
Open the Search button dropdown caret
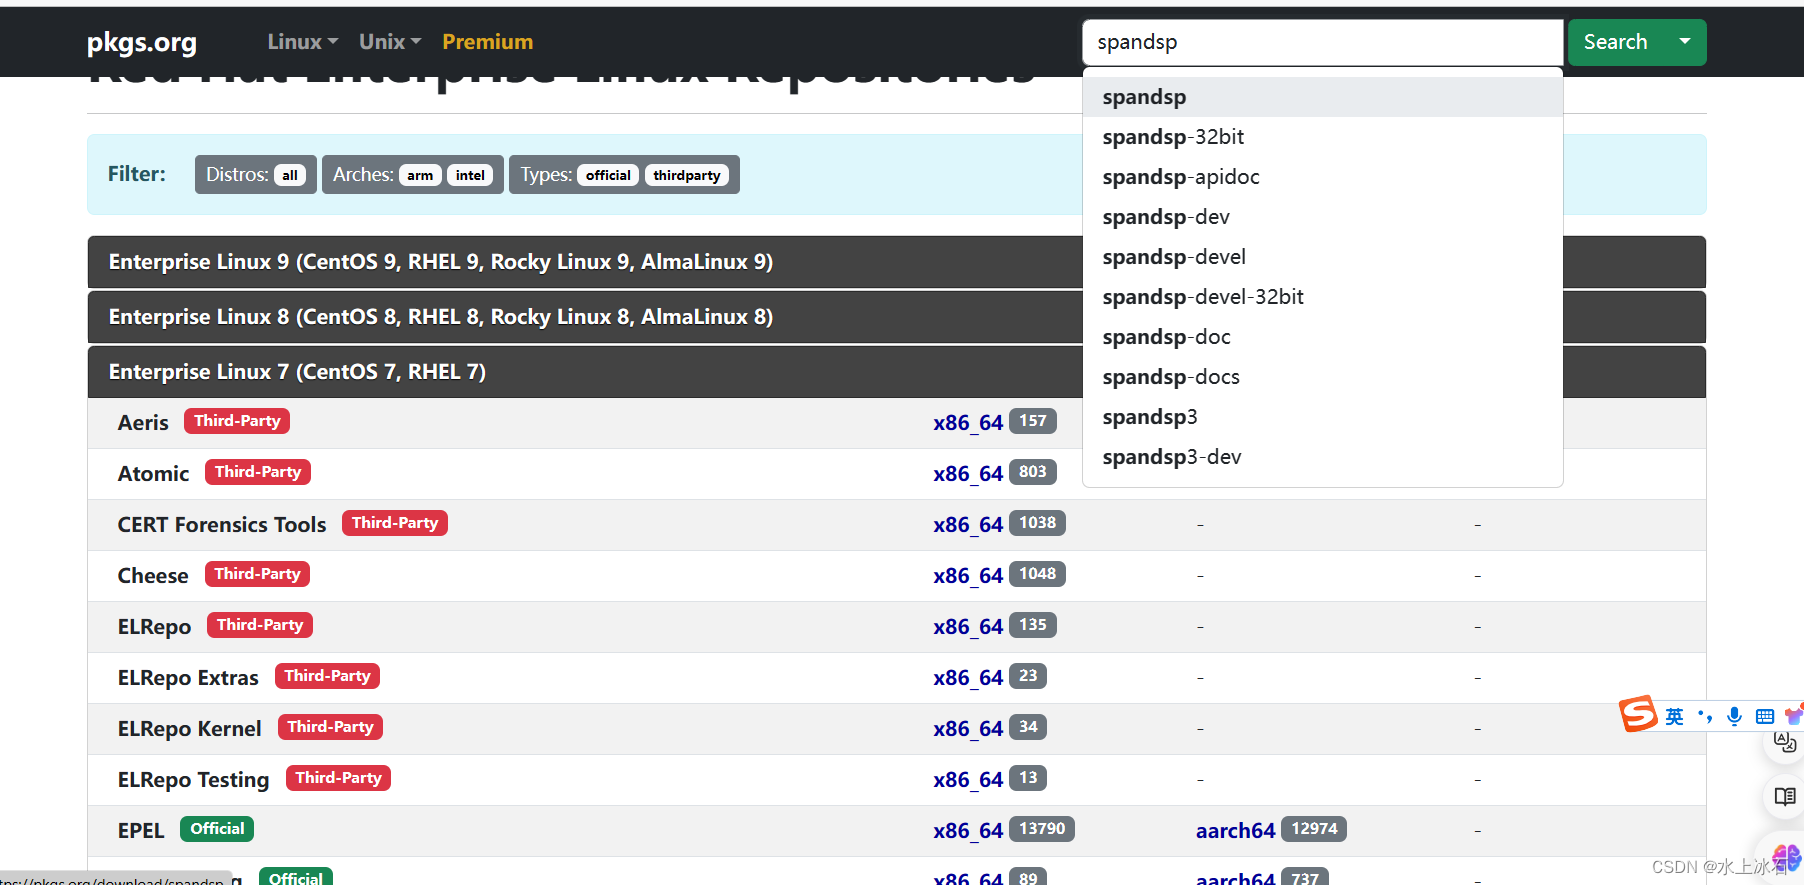click(x=1685, y=42)
